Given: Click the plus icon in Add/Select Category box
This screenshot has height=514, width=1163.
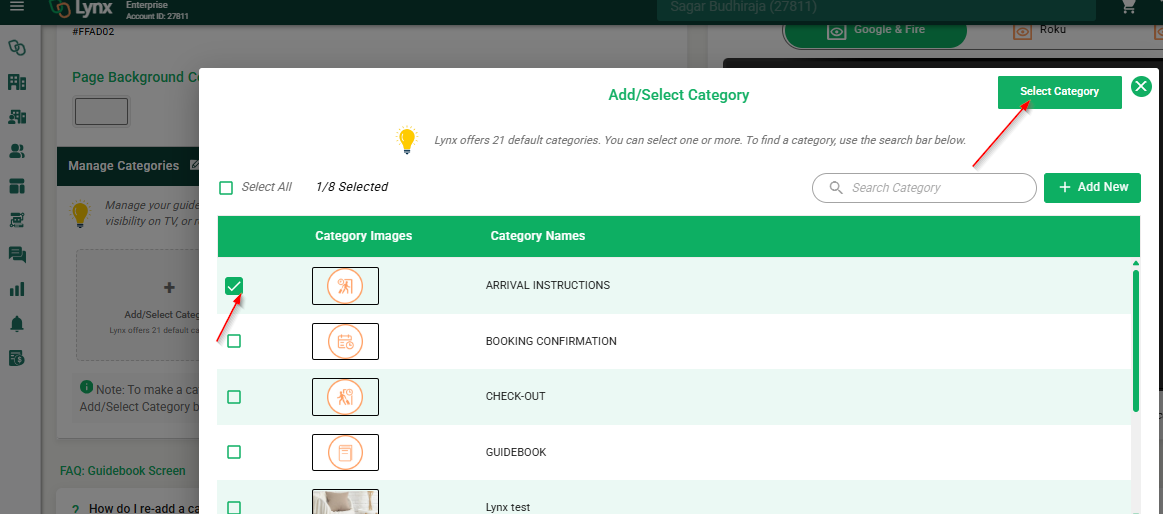Looking at the screenshot, I should click(x=169, y=288).
